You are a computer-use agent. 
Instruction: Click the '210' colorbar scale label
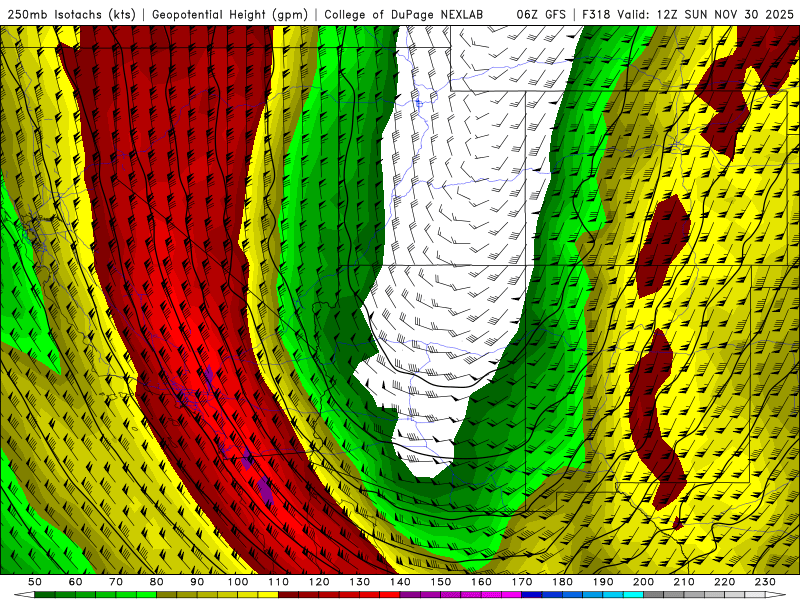coord(684,582)
